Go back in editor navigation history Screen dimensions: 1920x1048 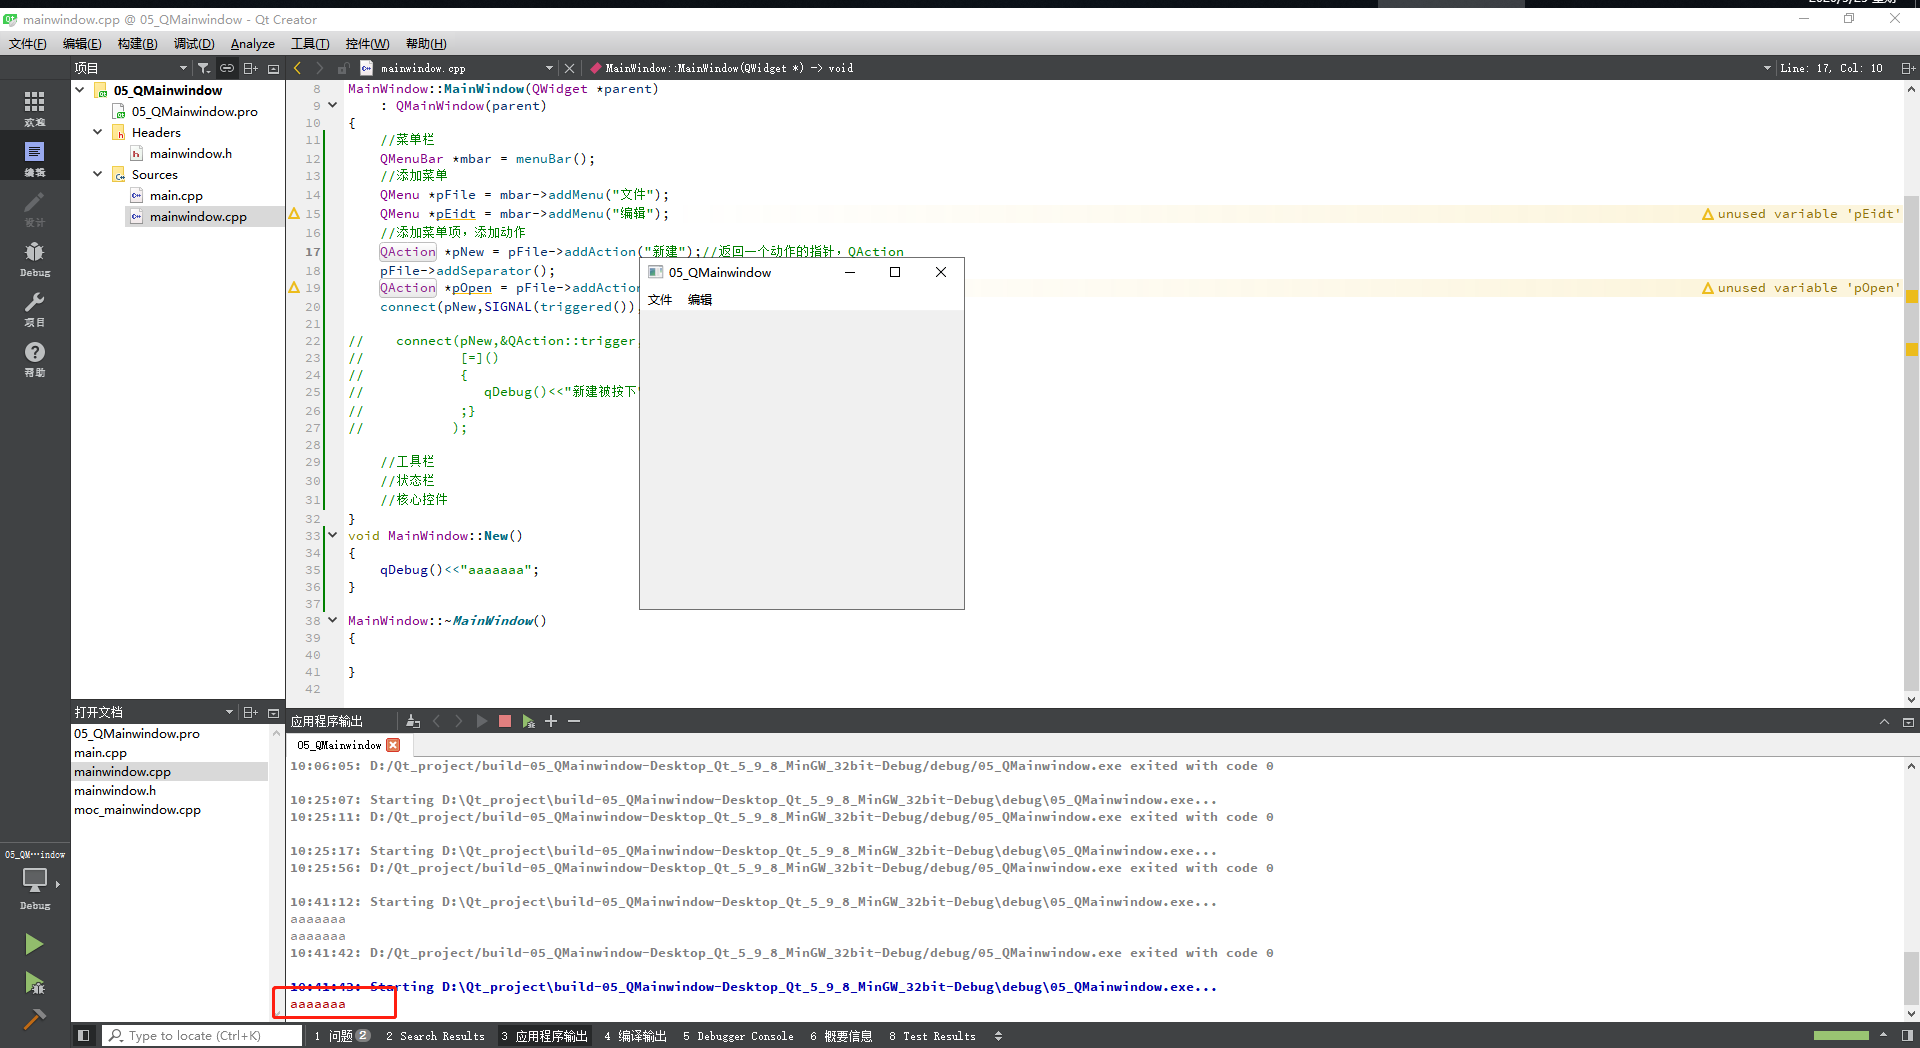click(x=297, y=68)
